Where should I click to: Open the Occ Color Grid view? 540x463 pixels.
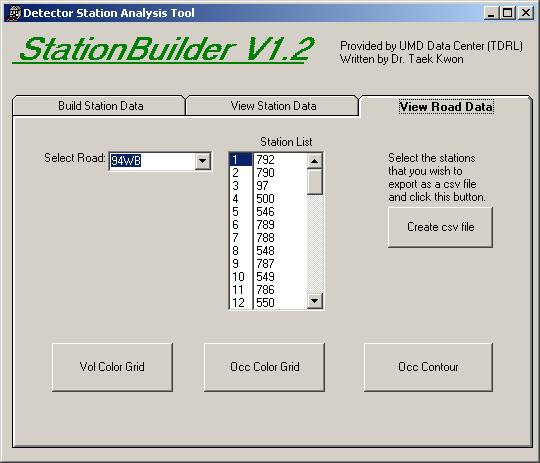[264, 367]
